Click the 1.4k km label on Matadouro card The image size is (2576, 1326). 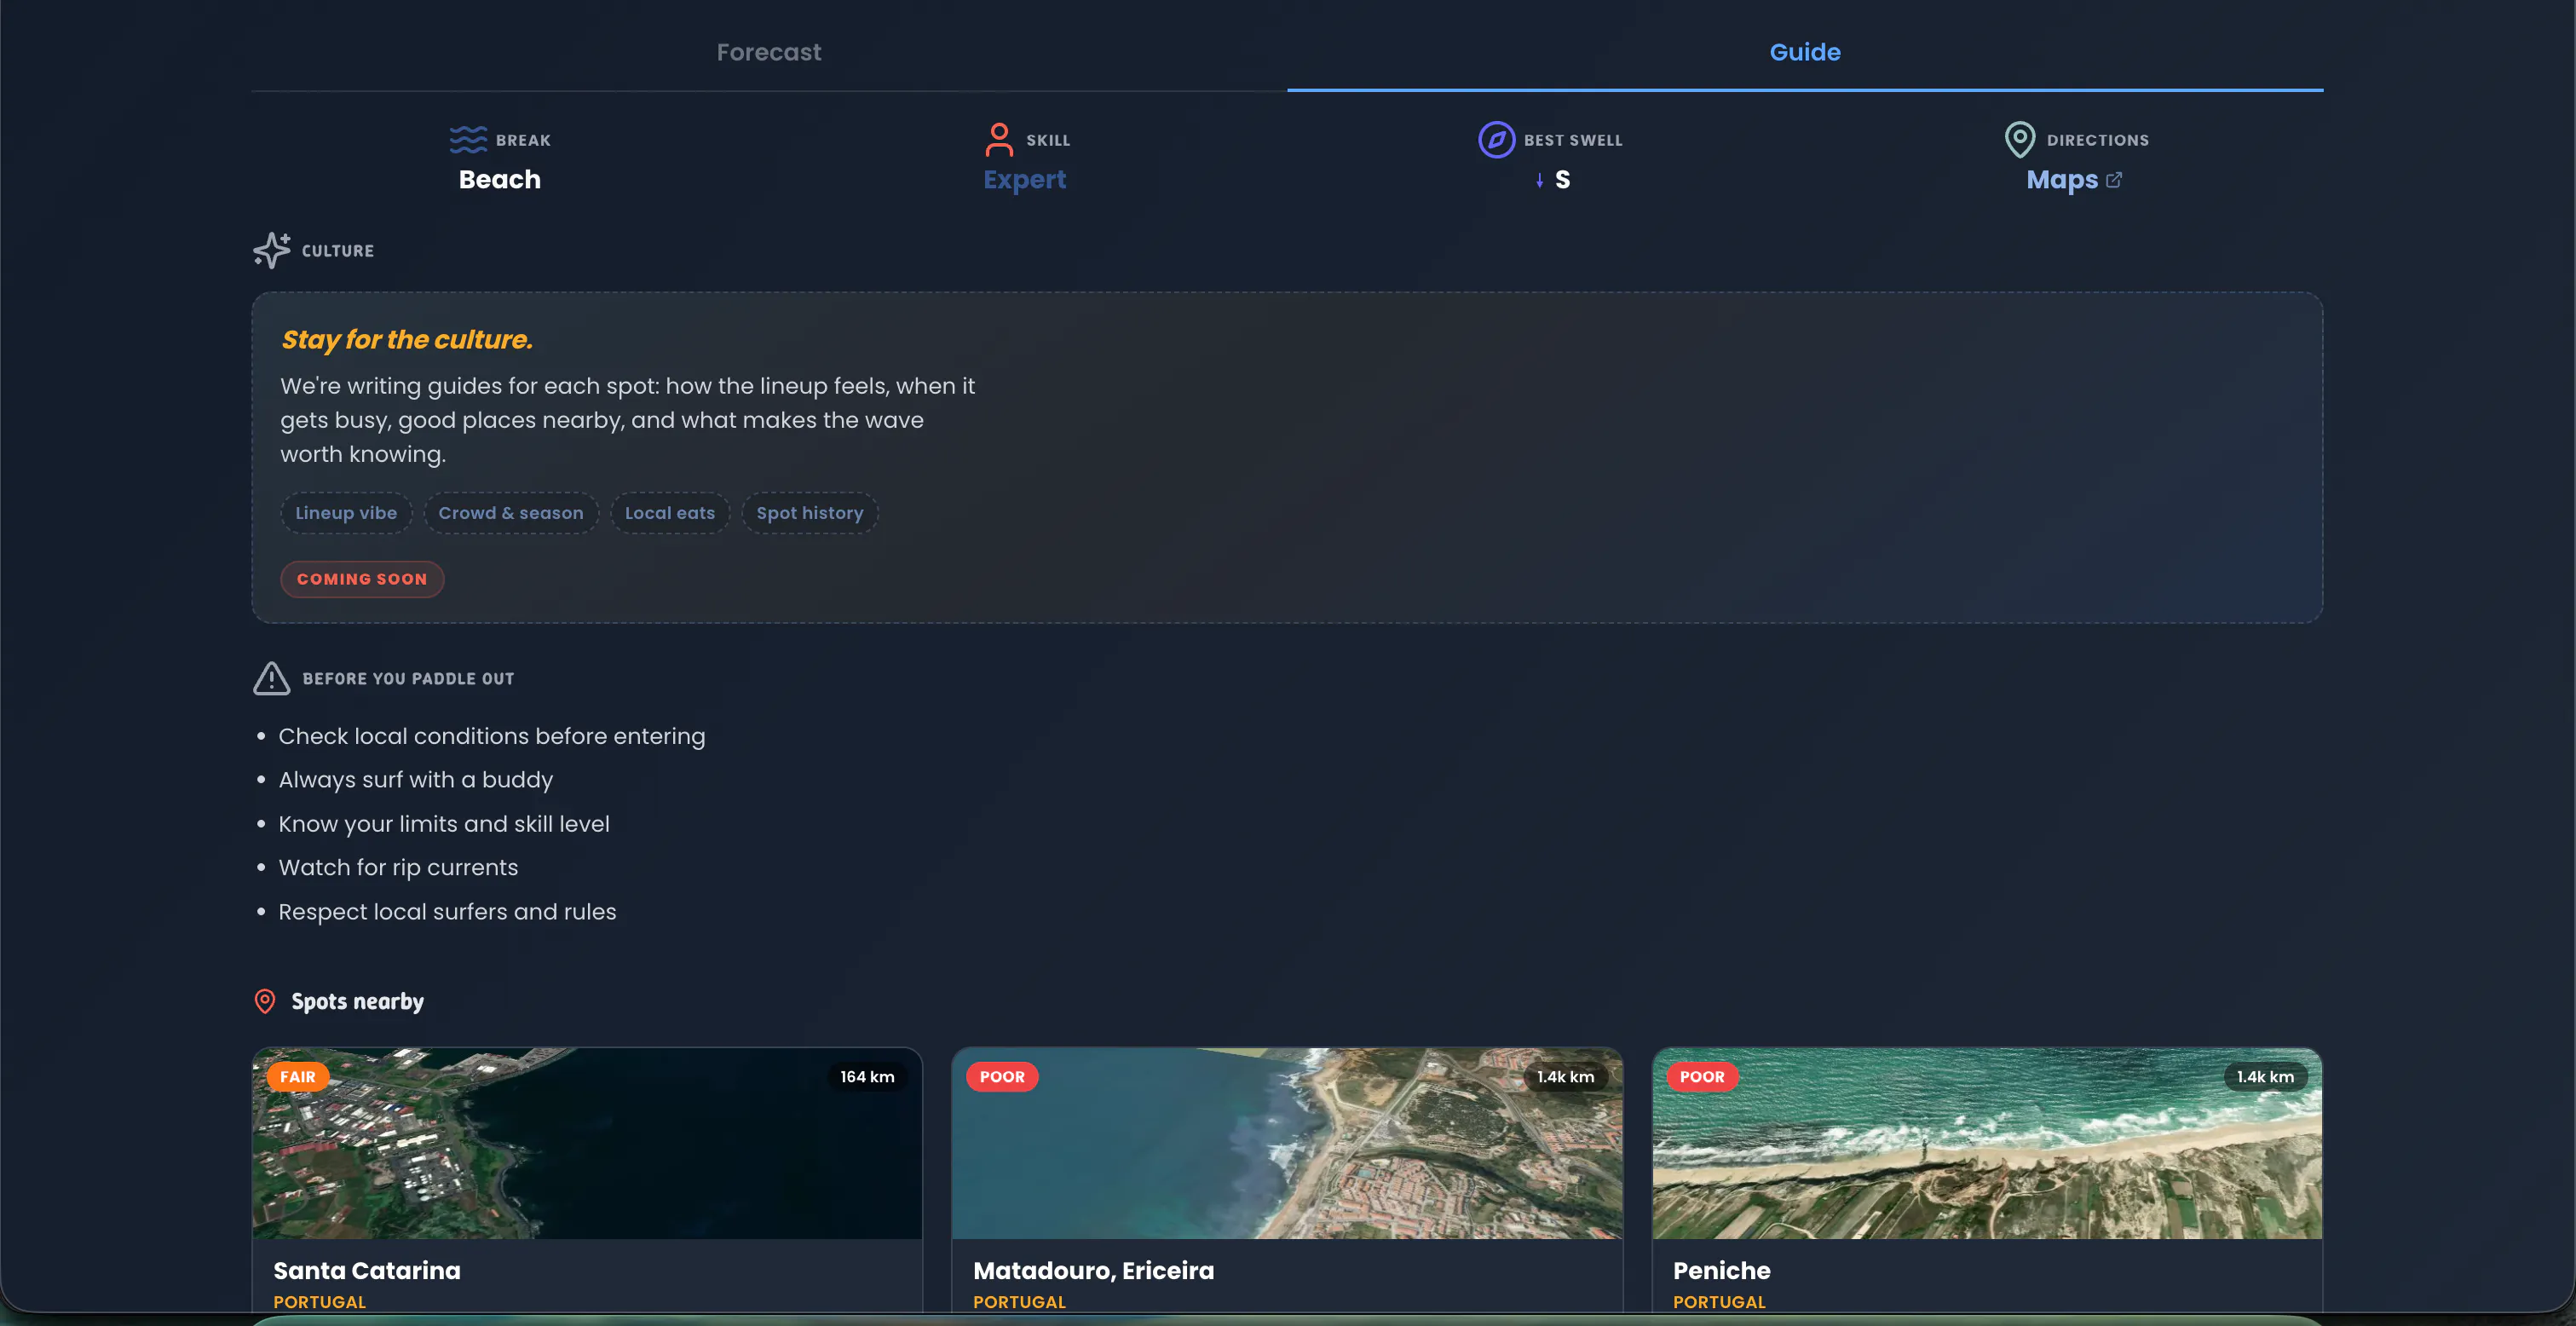pyautogui.click(x=1566, y=1077)
